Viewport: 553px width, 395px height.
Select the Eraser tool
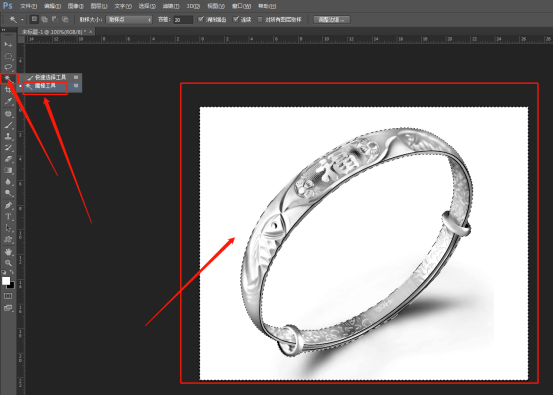8,159
